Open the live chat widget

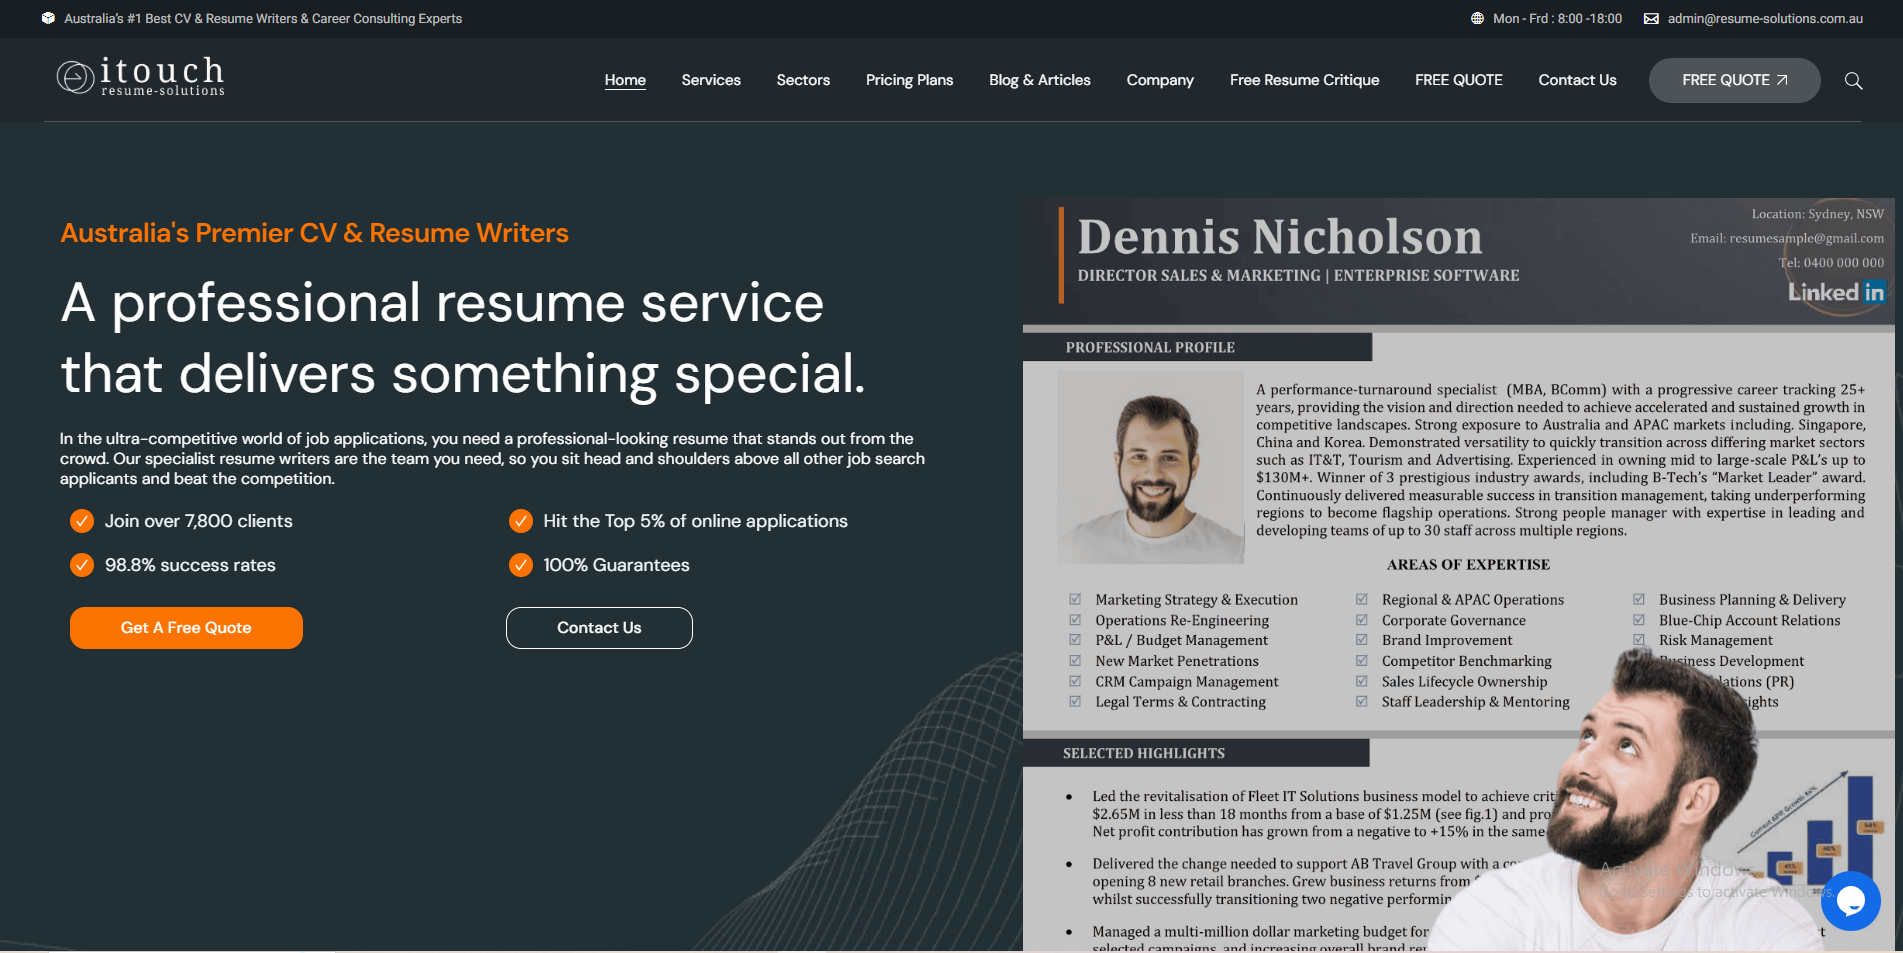(1850, 901)
